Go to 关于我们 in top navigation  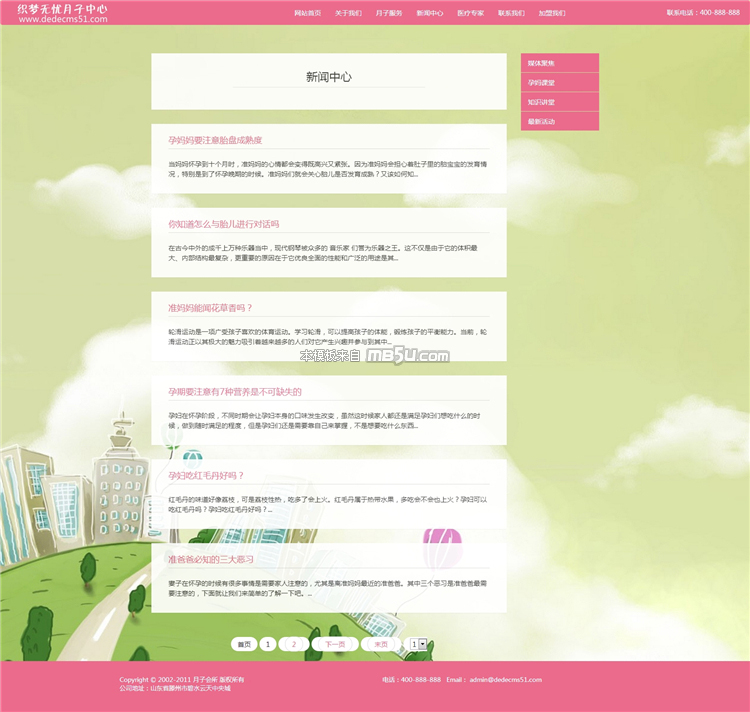348,13
